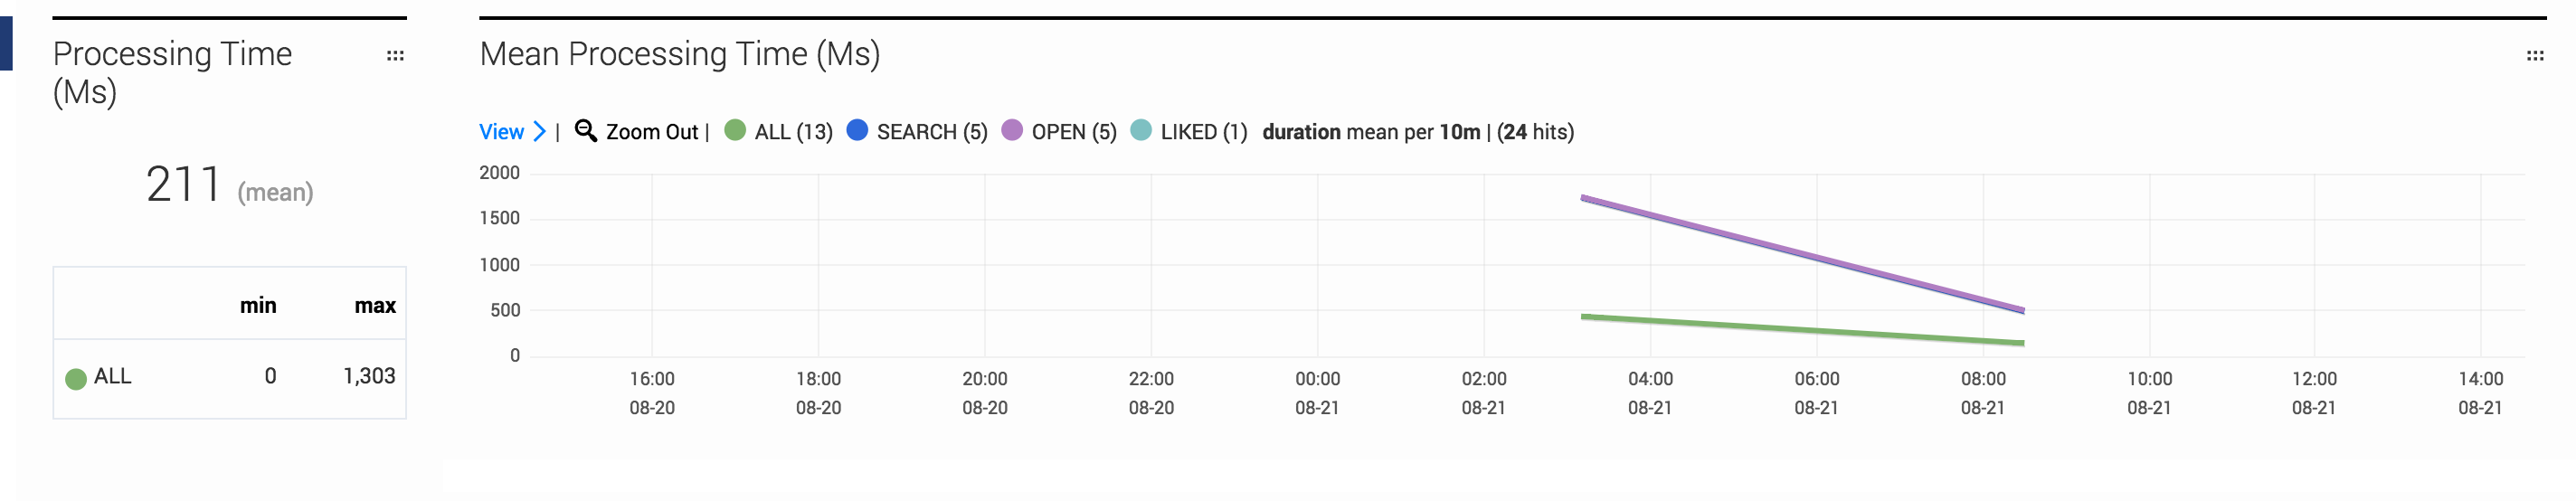Sort by max column header
This screenshot has height=501, width=2576.
point(375,306)
